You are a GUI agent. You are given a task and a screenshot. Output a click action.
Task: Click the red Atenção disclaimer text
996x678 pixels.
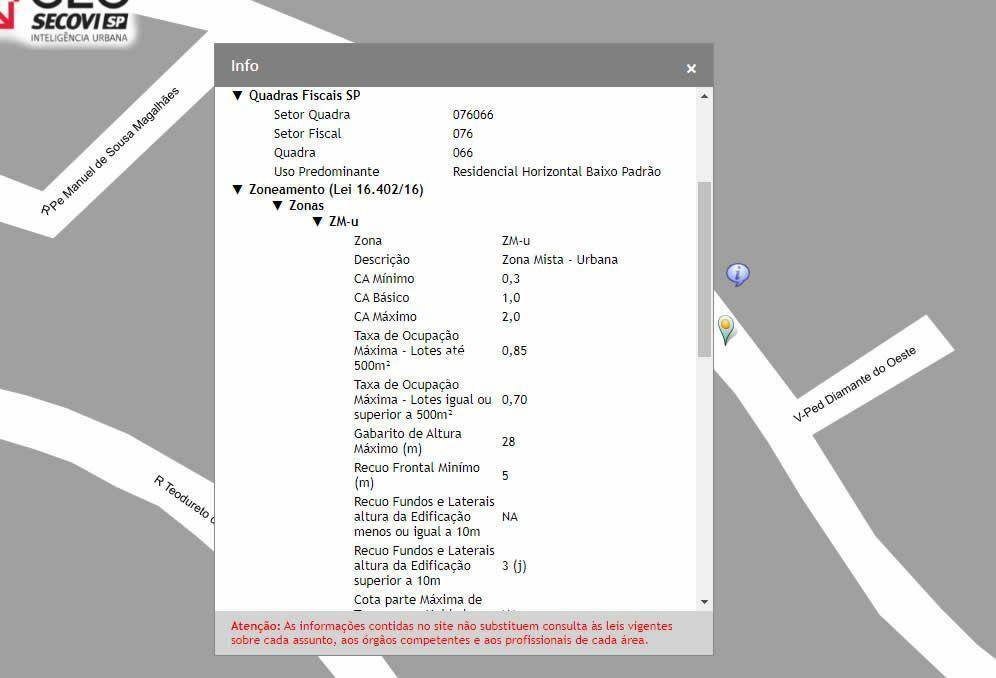(450, 632)
